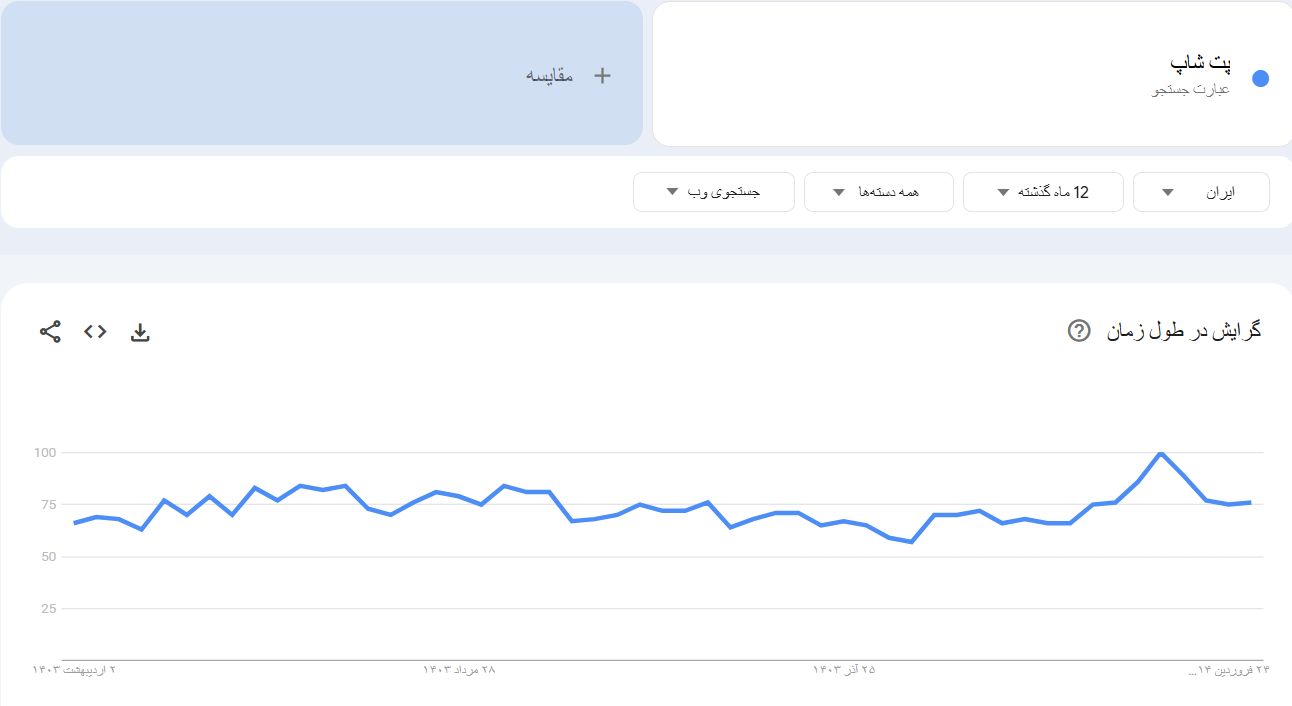Open the help question mark icon
This screenshot has height=706, width=1292.
coord(1079,331)
